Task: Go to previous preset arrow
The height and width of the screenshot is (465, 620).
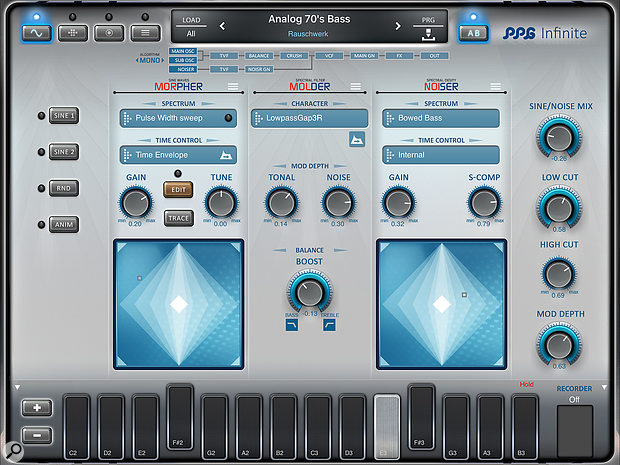Action: pos(222,26)
